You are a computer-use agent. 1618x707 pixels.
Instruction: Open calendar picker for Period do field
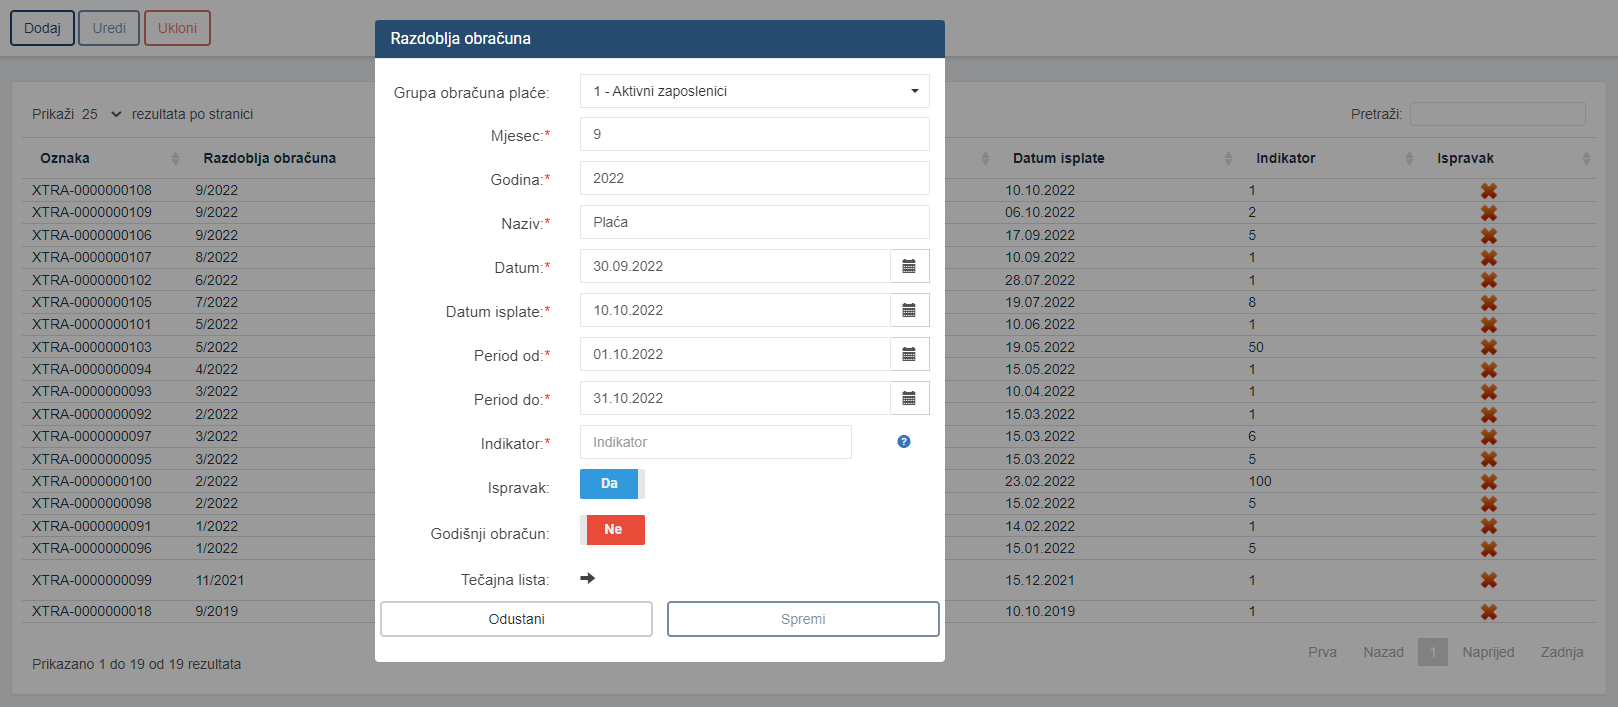[909, 398]
